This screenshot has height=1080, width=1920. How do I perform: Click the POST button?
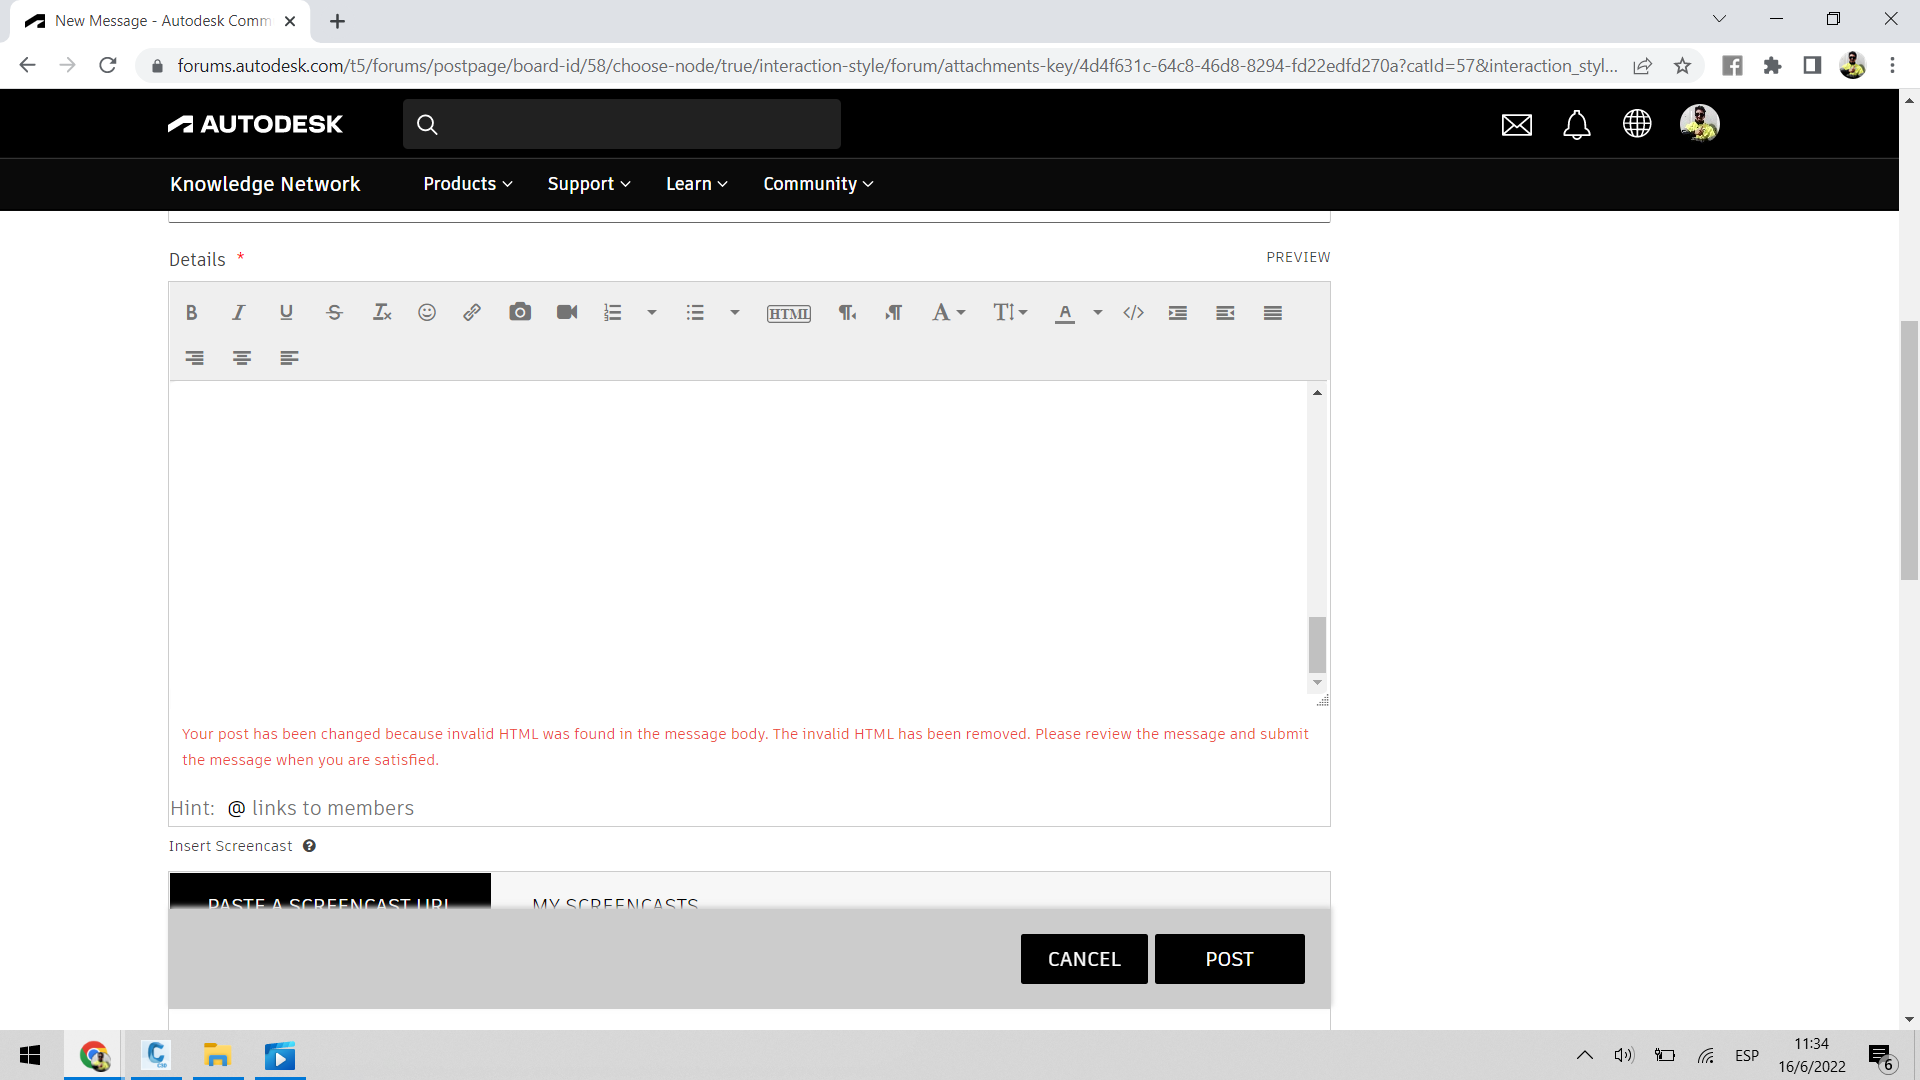1229,958
